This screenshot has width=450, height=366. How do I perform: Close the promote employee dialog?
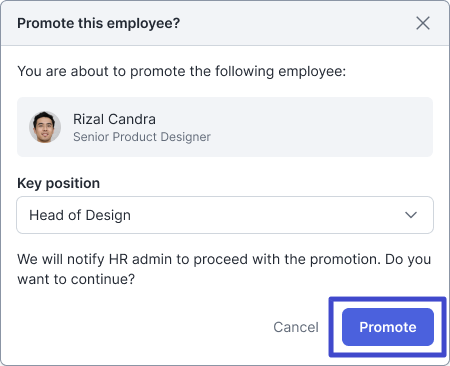tap(423, 23)
